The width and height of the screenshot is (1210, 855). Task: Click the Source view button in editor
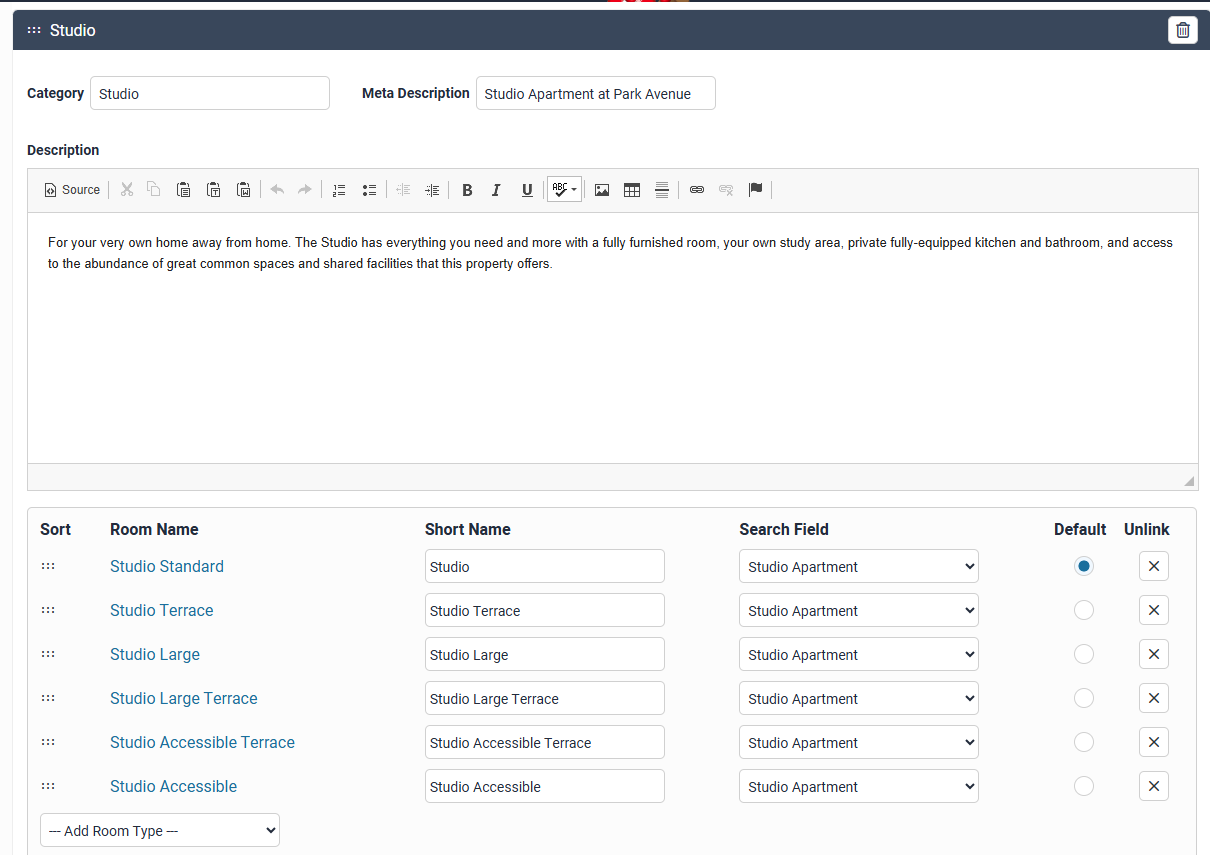pyautogui.click(x=72, y=190)
